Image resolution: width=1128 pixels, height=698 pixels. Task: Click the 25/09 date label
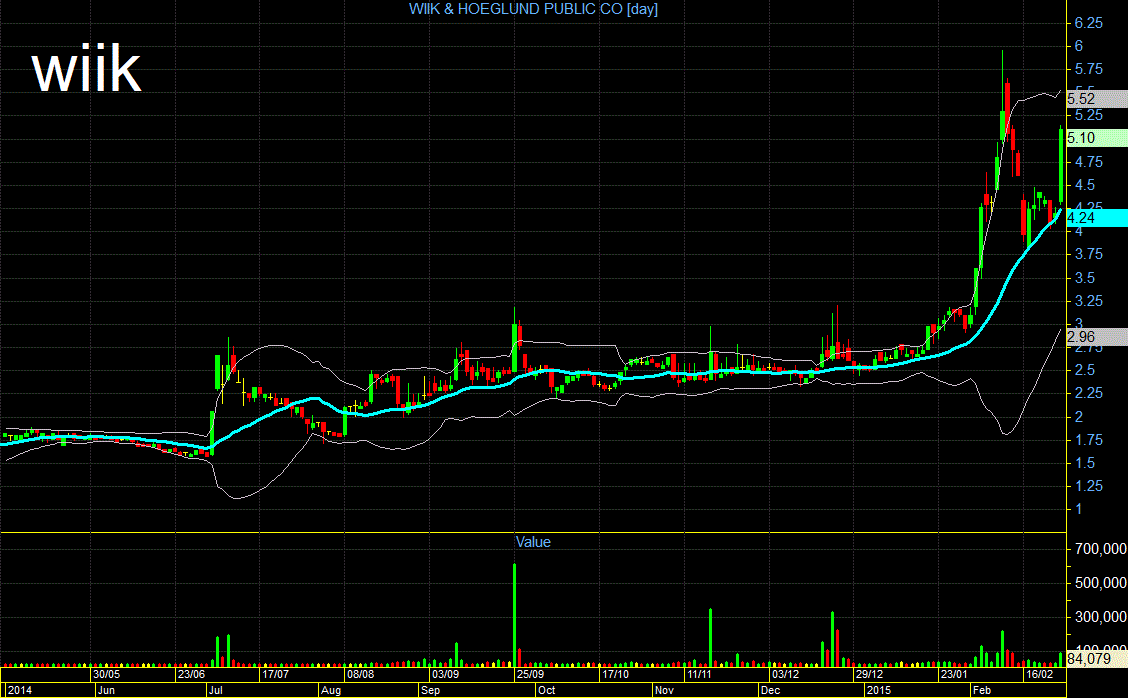click(530, 674)
